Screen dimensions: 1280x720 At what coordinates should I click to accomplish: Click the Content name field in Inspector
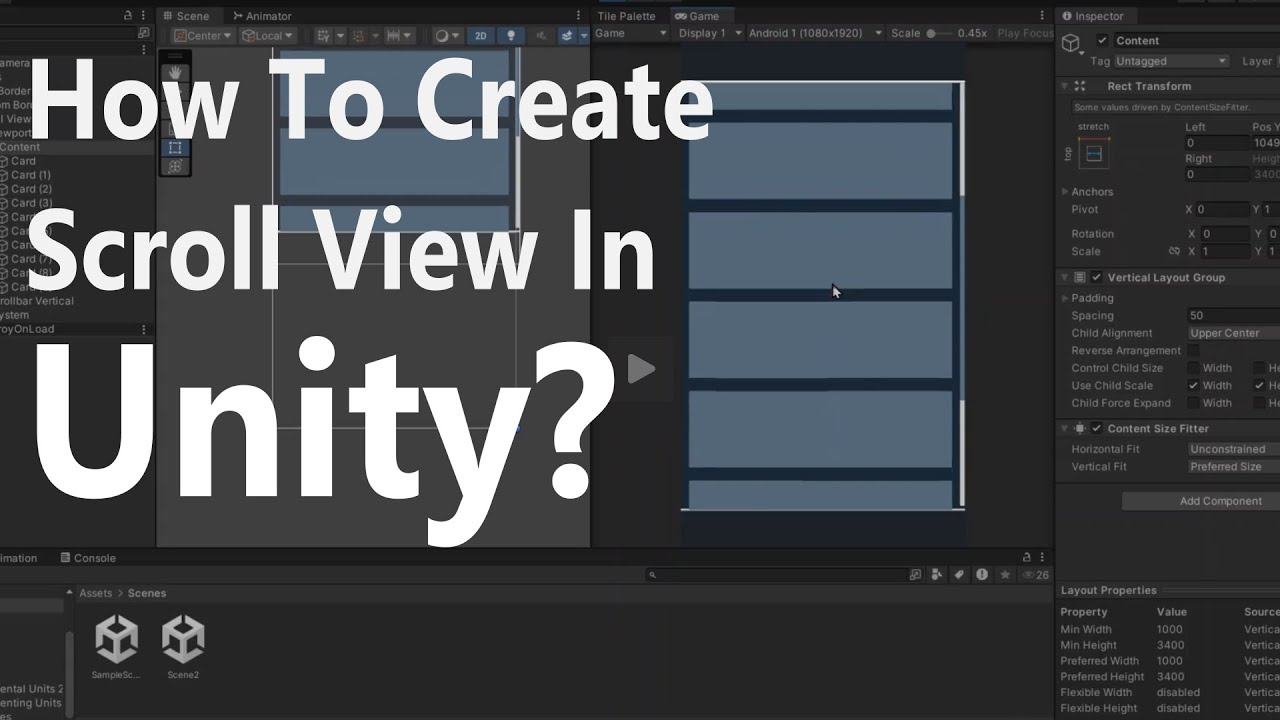point(1196,40)
